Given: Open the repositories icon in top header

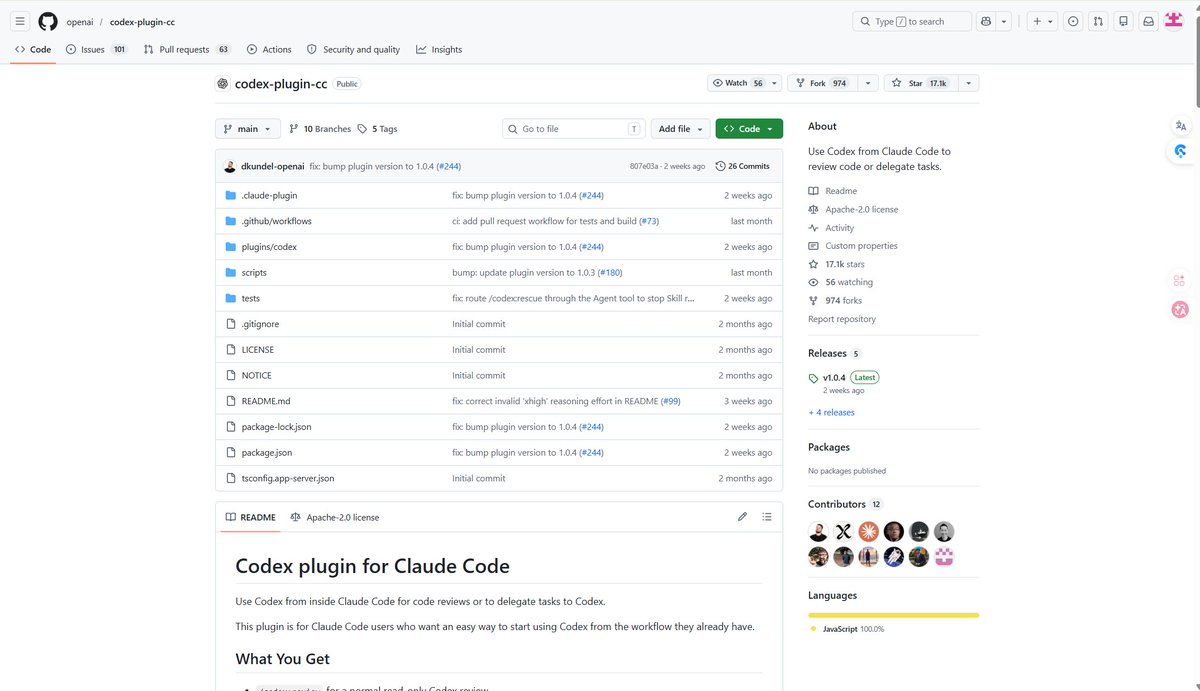Looking at the screenshot, I should pyautogui.click(x=1124, y=21).
